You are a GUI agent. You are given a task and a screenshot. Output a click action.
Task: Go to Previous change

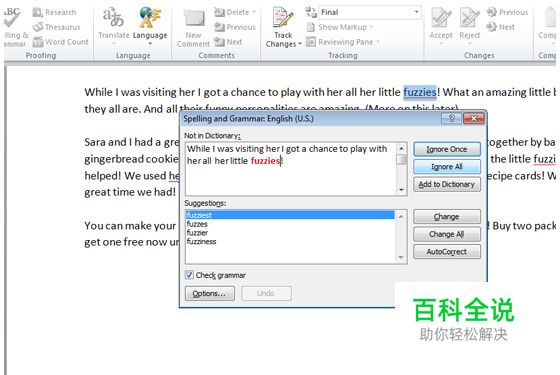[507, 12]
